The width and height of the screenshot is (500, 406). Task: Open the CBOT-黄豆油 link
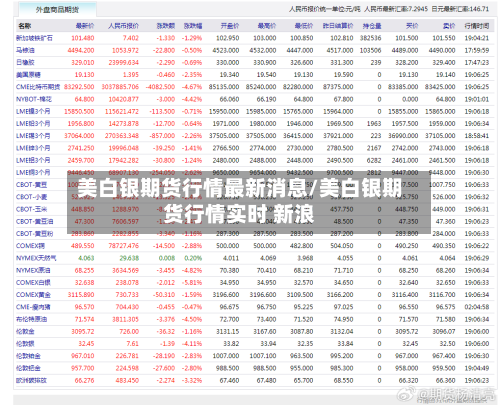pyautogui.click(x=35, y=221)
